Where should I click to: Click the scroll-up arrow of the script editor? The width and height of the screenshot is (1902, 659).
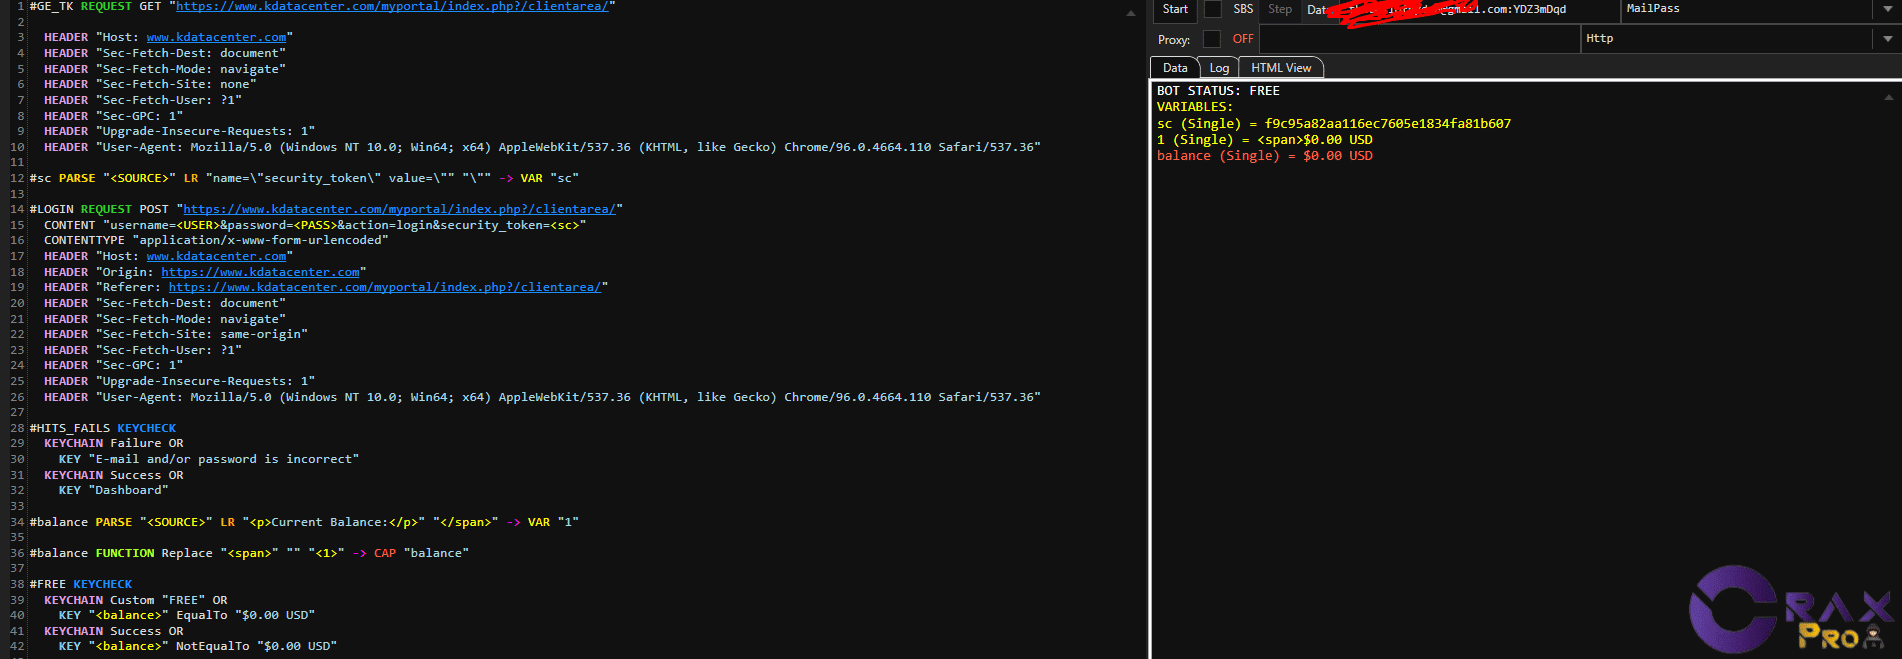pyautogui.click(x=1130, y=13)
